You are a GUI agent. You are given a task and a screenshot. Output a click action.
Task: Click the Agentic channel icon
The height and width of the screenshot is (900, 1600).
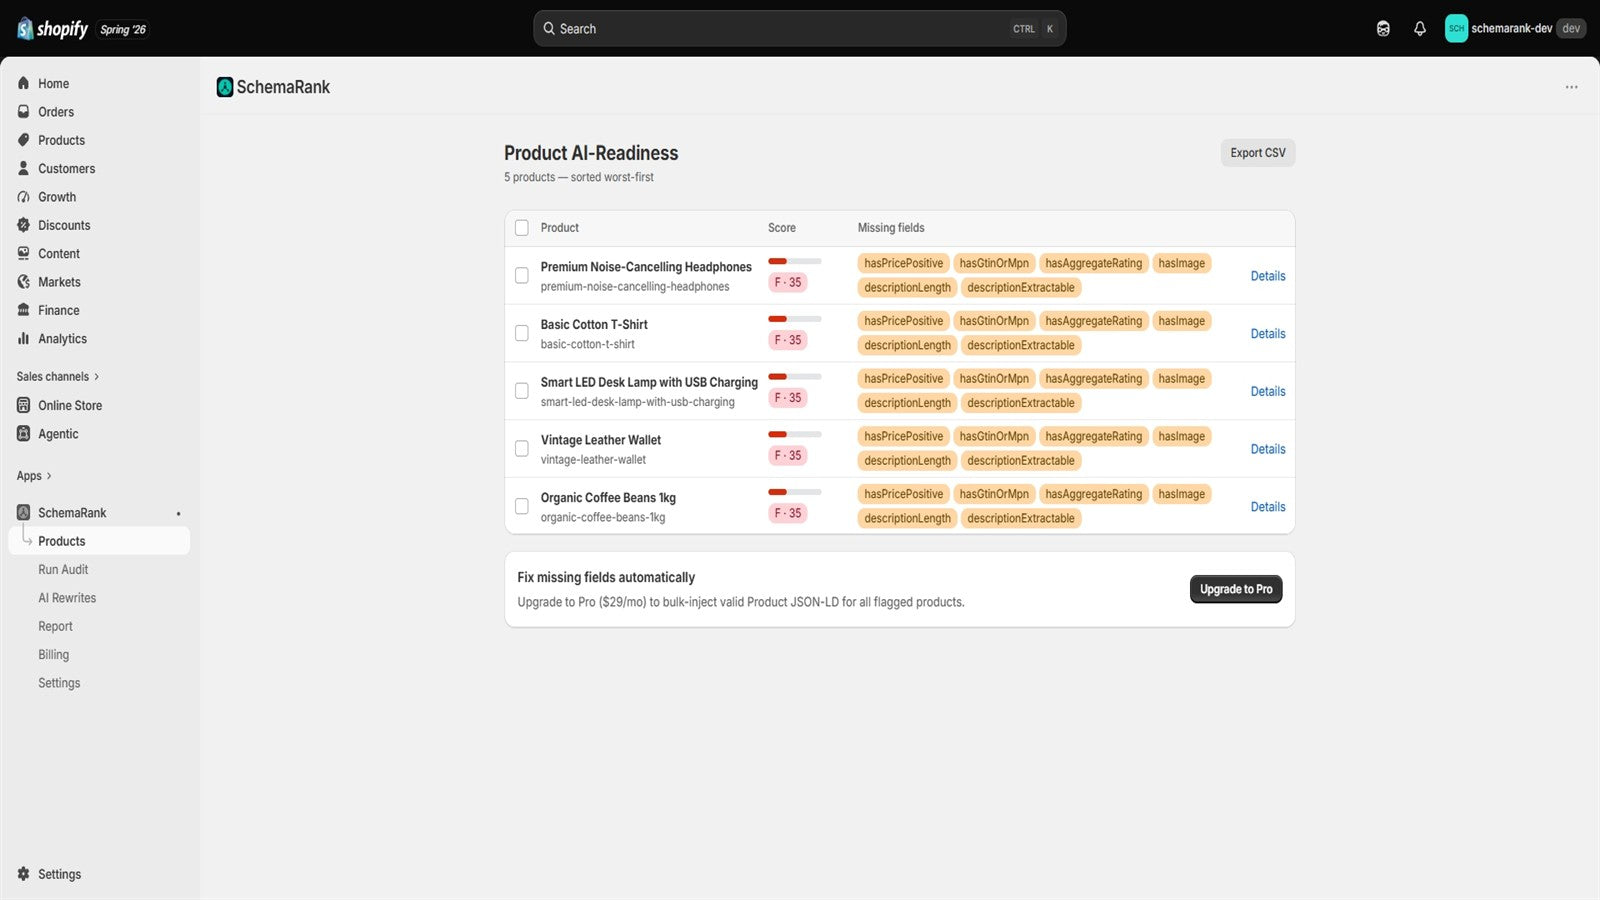point(23,434)
